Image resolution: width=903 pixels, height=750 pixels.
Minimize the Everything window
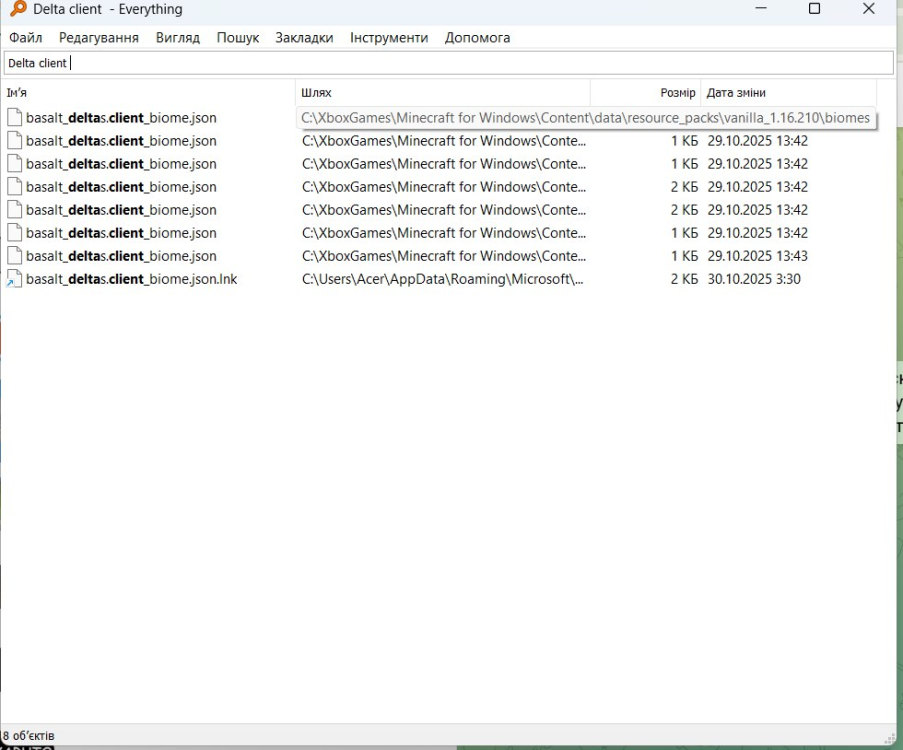(x=761, y=9)
